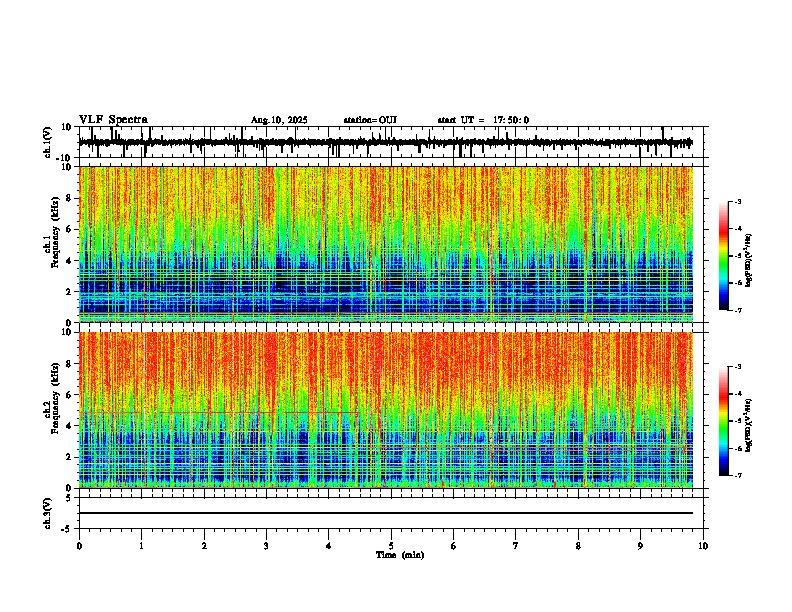Click time axis tick label "5"
The height and width of the screenshot is (612, 792).
(x=391, y=546)
